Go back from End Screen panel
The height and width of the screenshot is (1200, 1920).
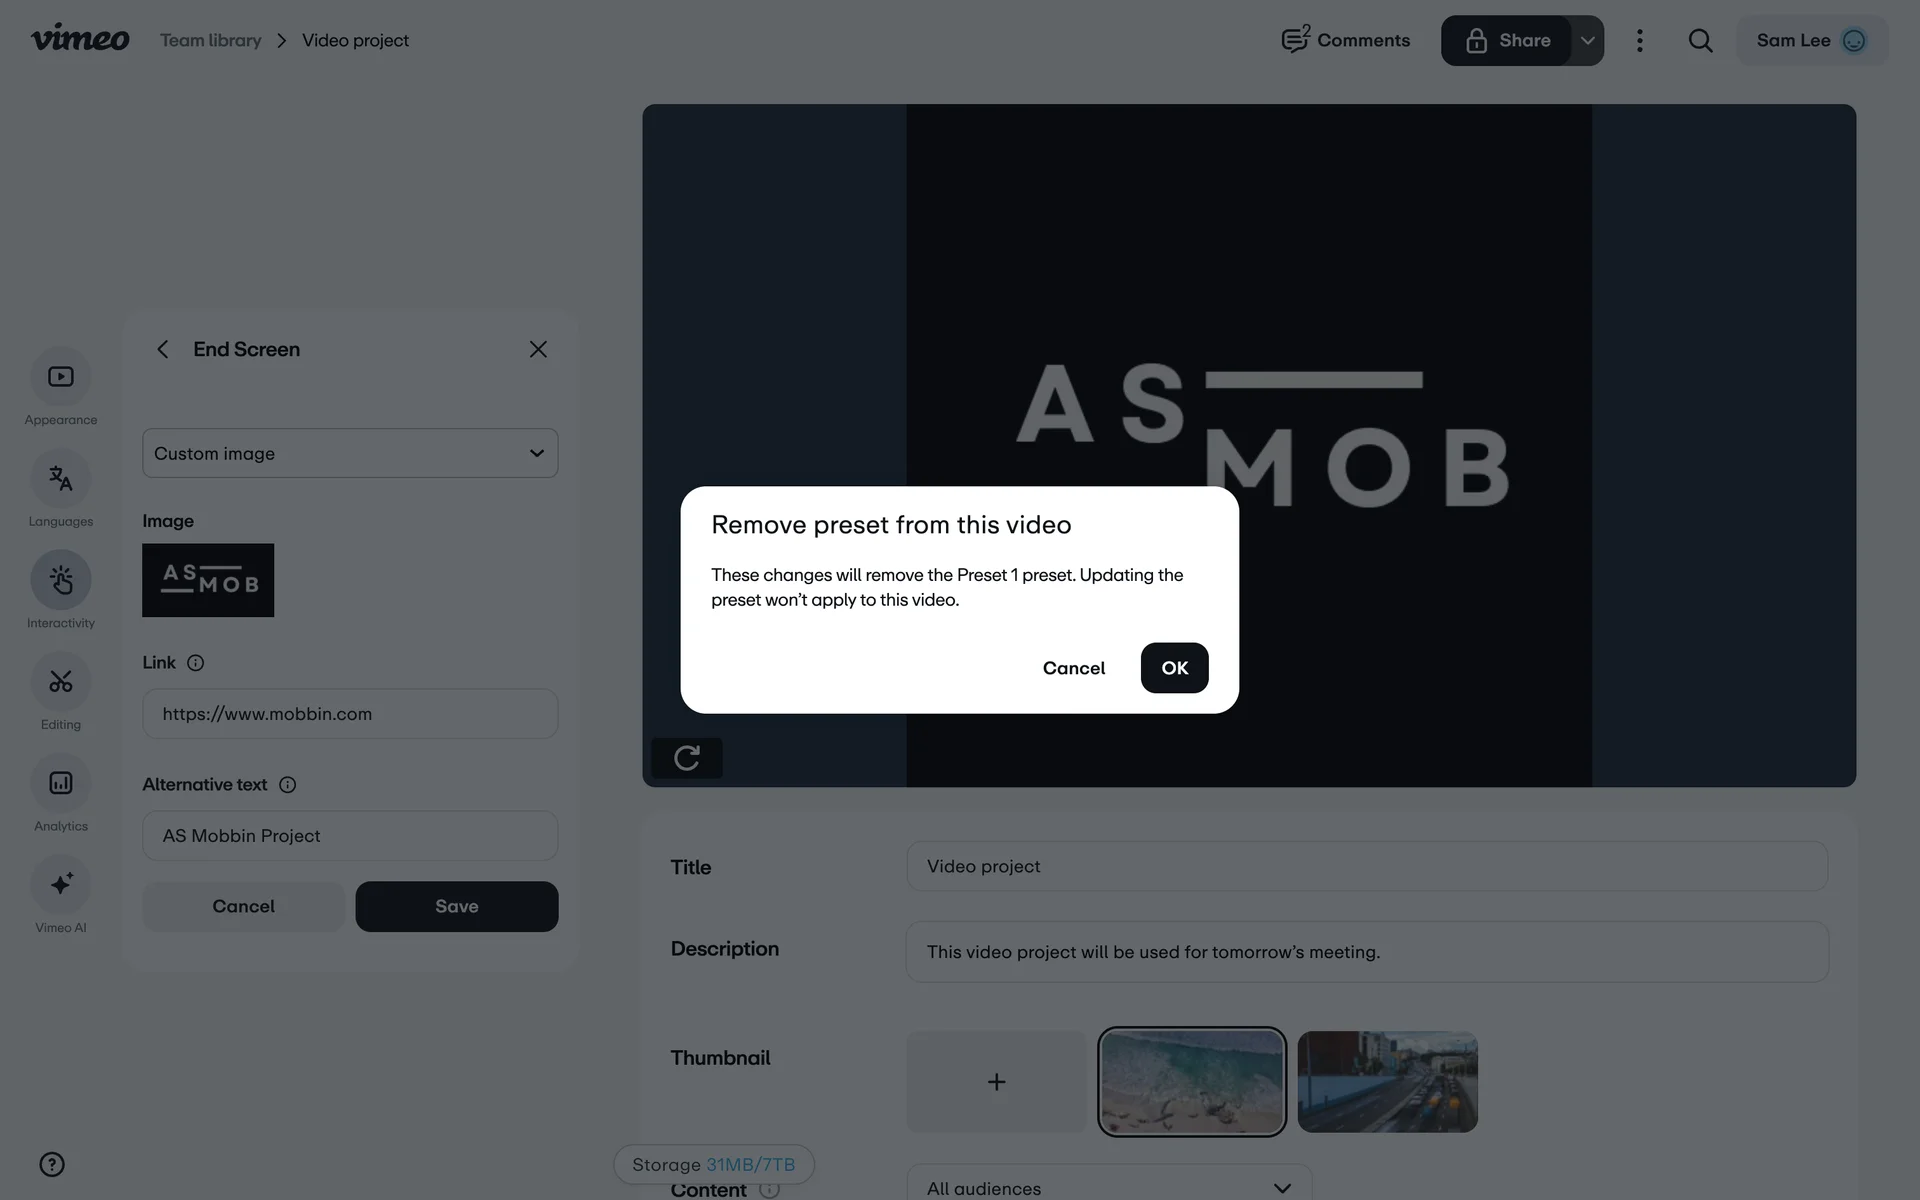click(x=163, y=349)
